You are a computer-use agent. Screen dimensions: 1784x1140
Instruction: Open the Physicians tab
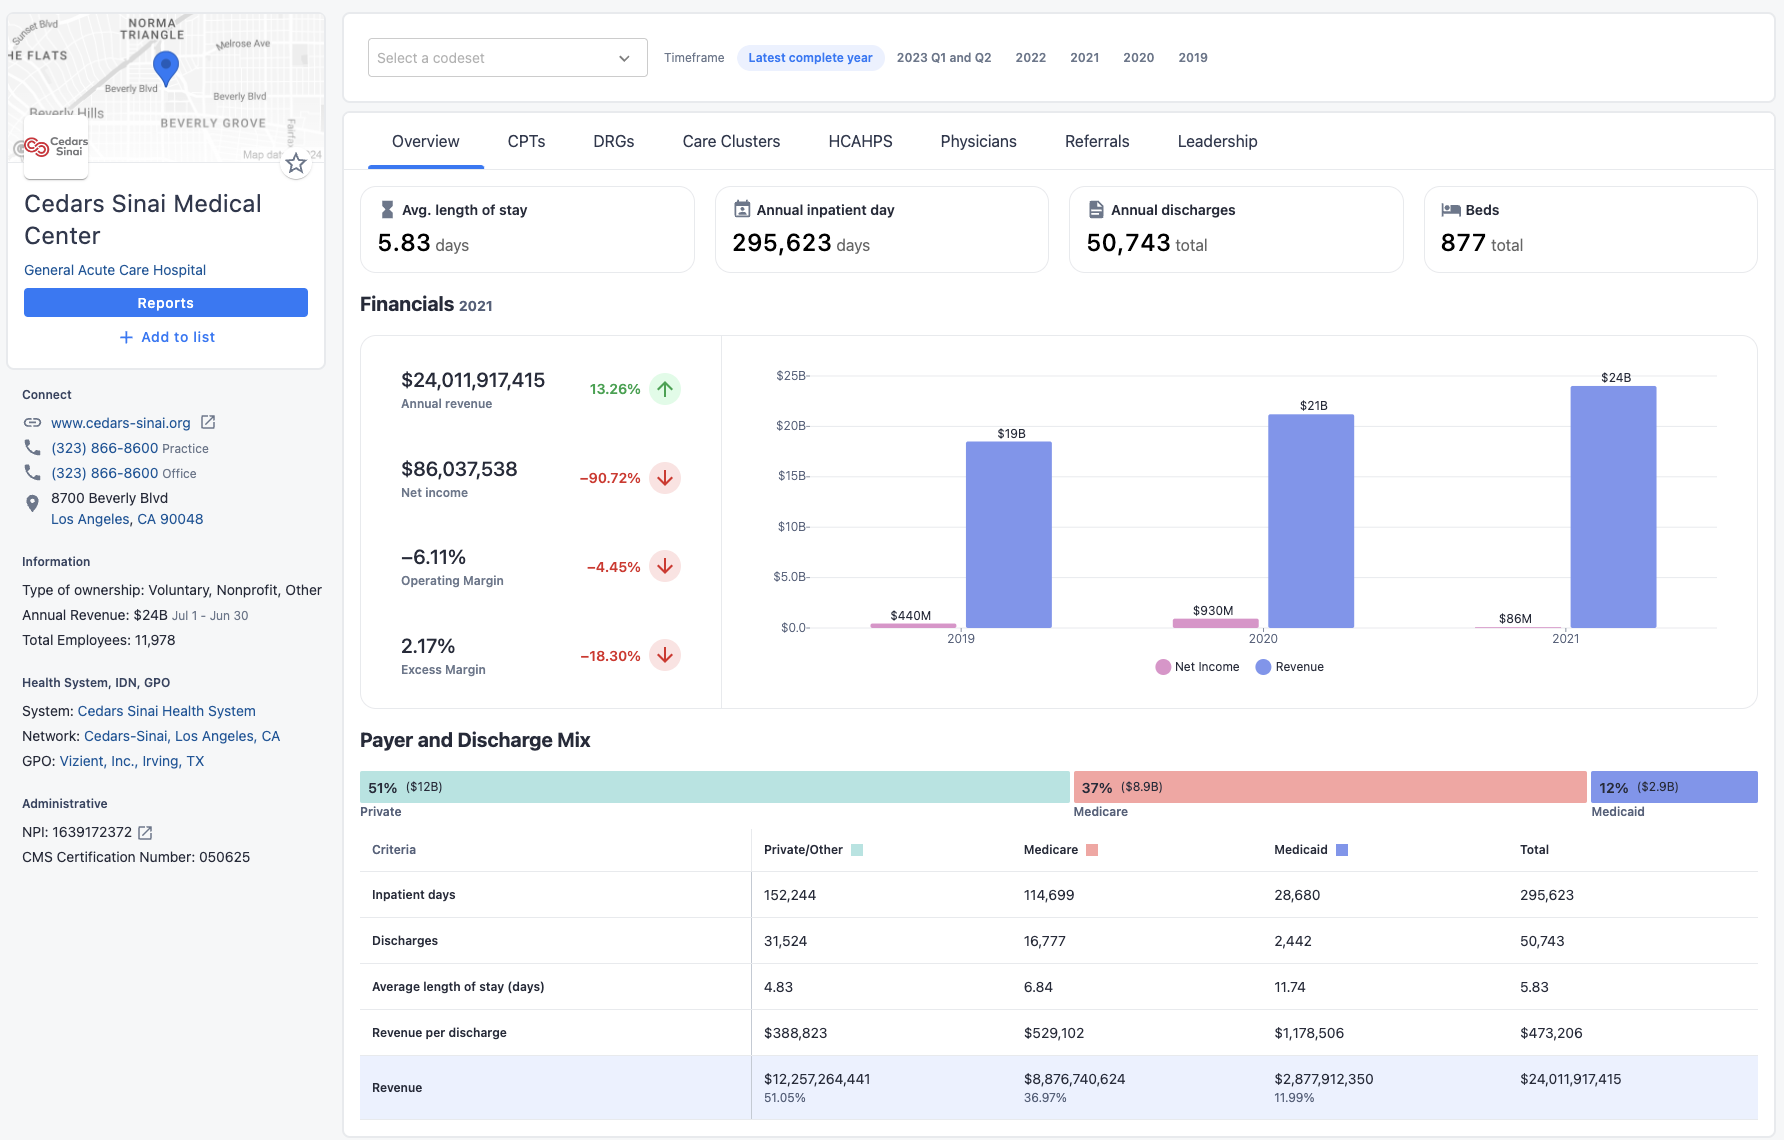[979, 141]
